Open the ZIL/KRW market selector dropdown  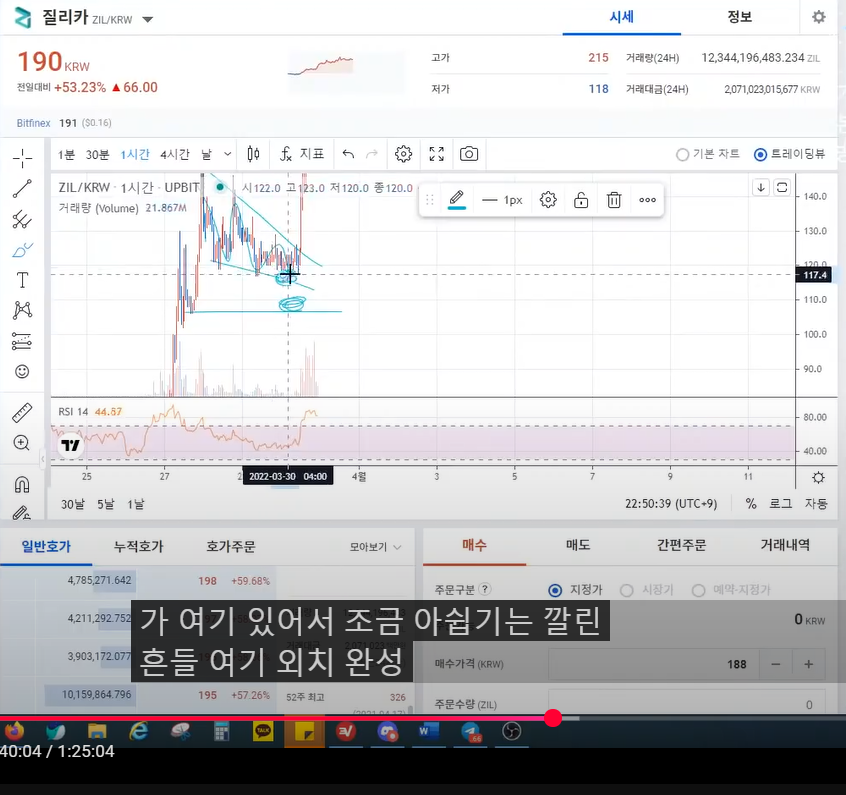[x=147, y=19]
